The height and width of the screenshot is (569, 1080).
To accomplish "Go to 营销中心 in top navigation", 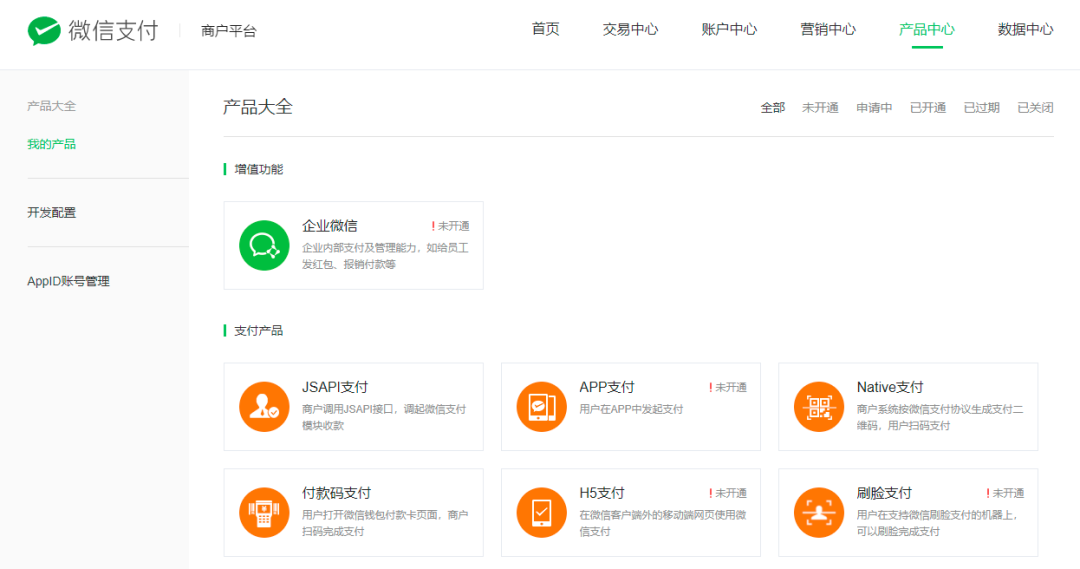I will point(828,30).
